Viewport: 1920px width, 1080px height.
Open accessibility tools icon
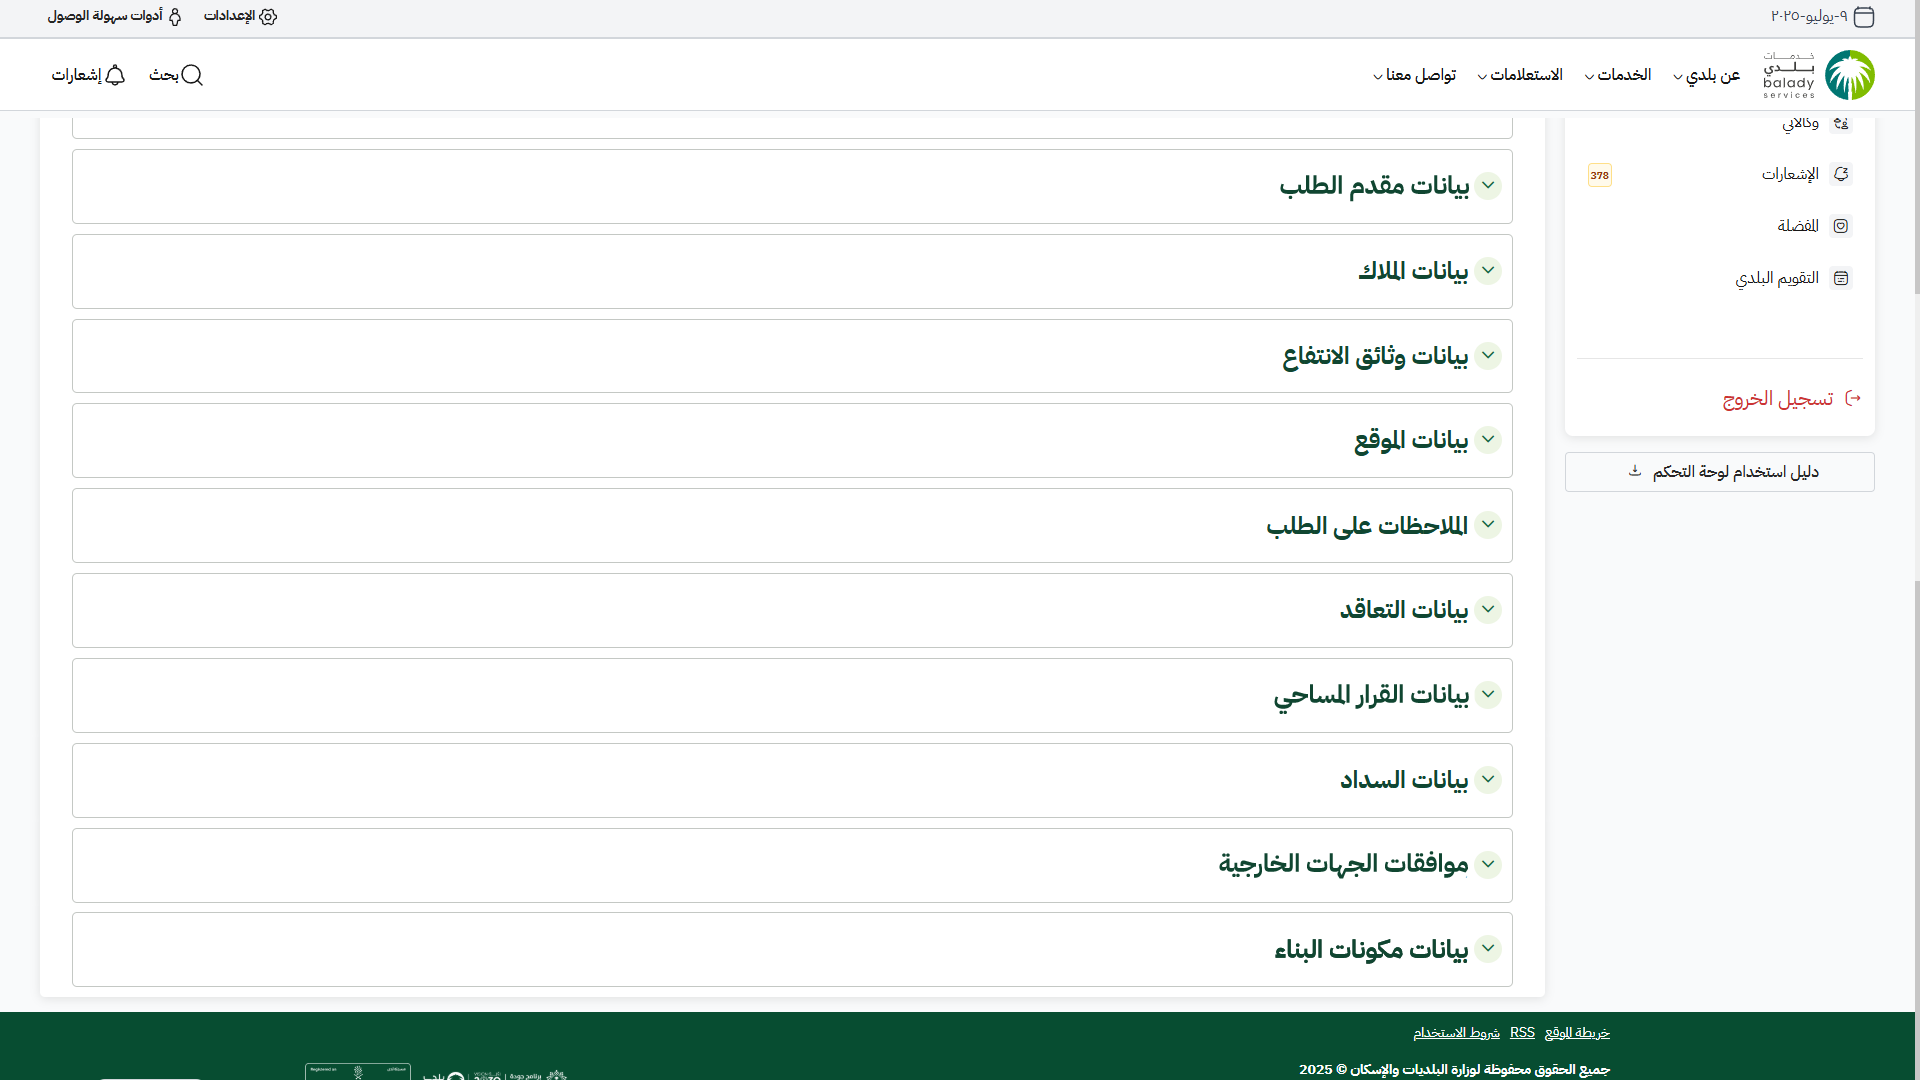(175, 16)
